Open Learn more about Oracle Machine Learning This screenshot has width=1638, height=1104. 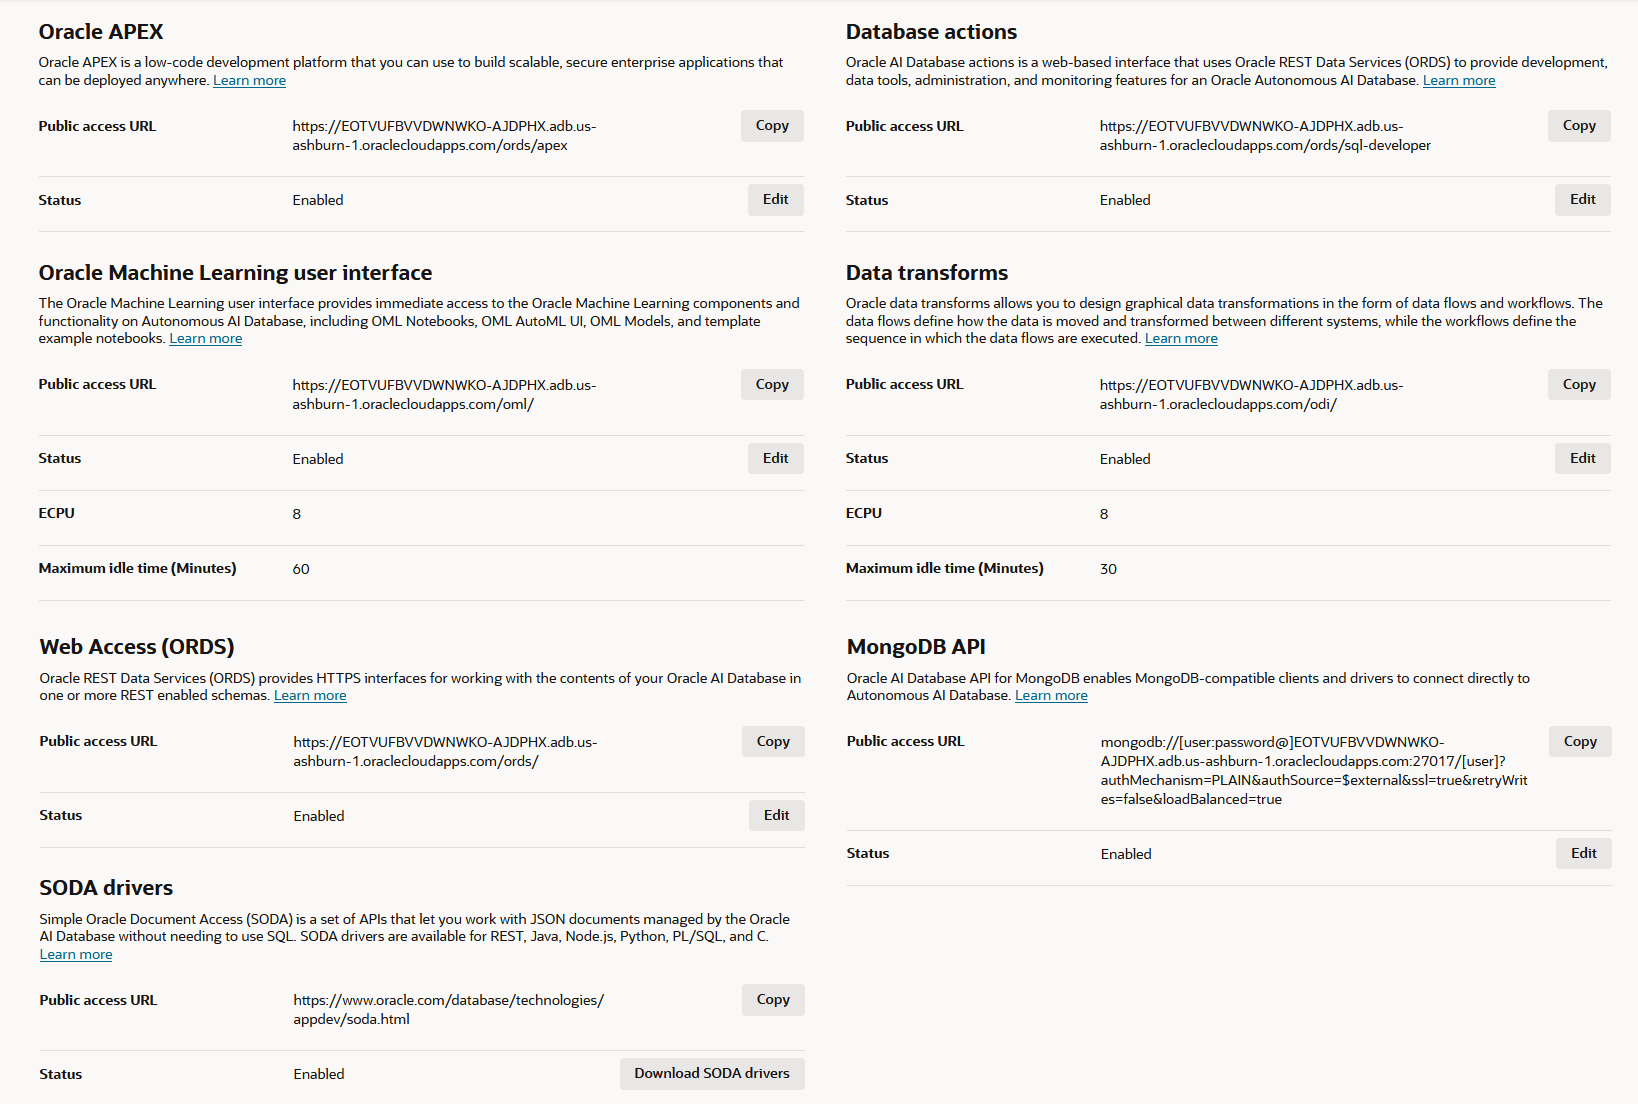click(205, 338)
